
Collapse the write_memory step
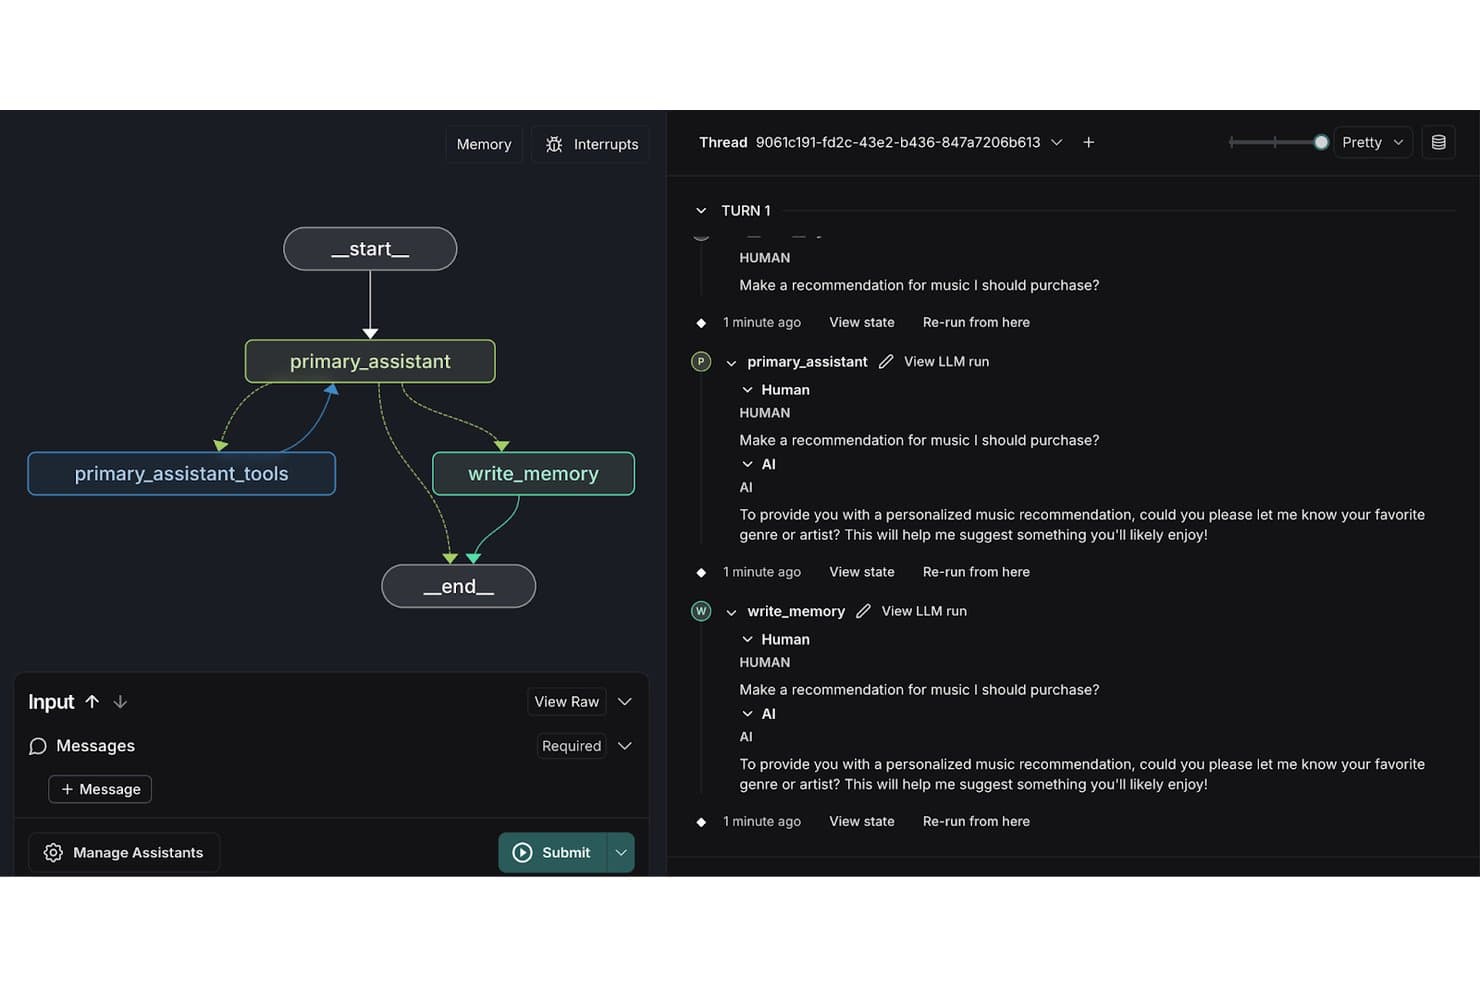click(x=731, y=612)
